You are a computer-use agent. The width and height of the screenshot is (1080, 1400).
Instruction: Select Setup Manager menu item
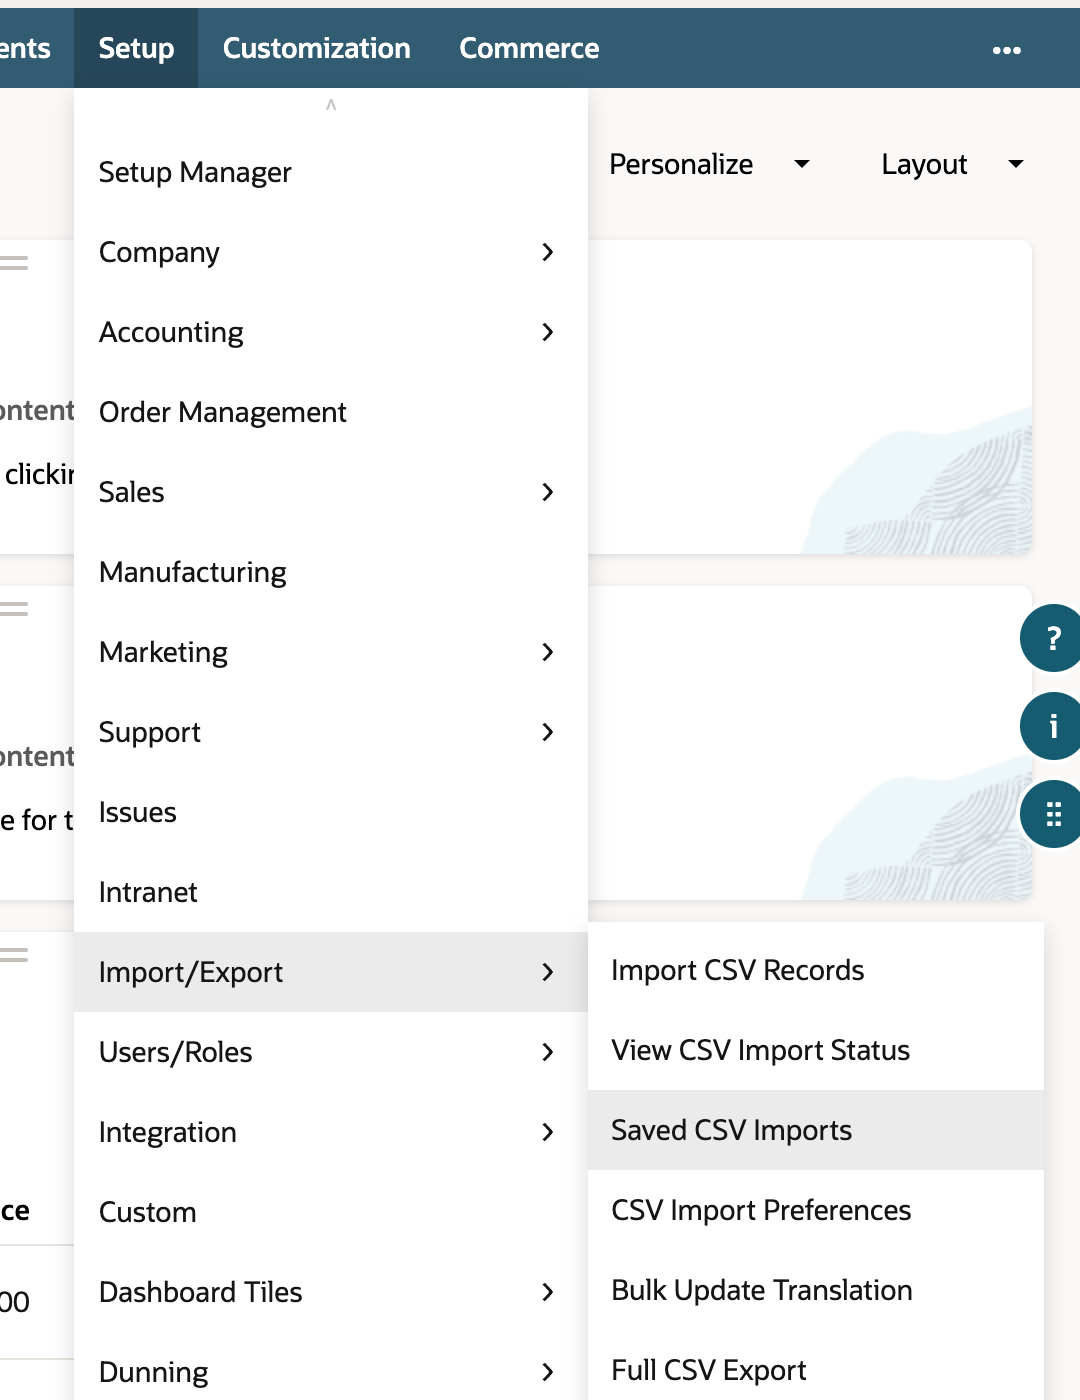tap(330, 172)
